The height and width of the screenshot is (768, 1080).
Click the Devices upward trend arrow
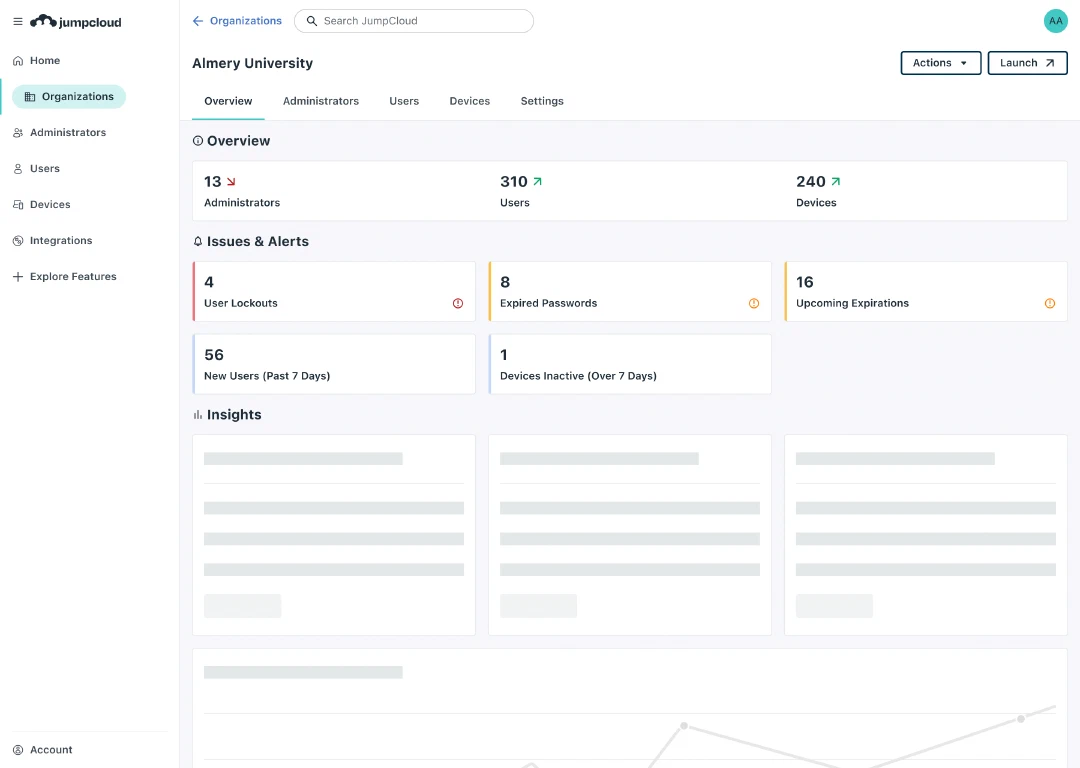(x=836, y=182)
